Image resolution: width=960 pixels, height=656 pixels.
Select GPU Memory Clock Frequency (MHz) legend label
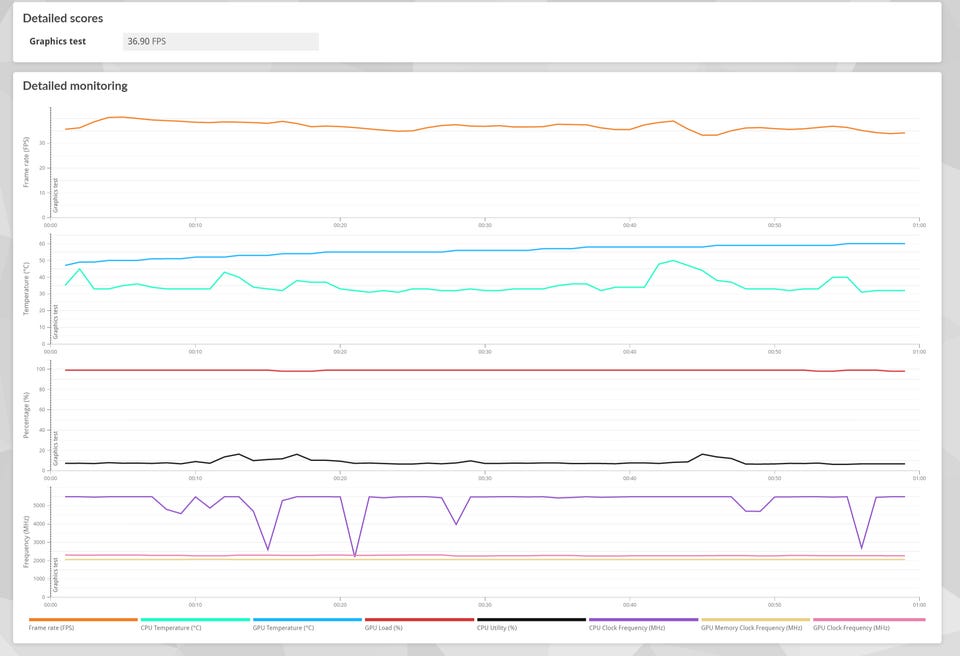coord(751,628)
